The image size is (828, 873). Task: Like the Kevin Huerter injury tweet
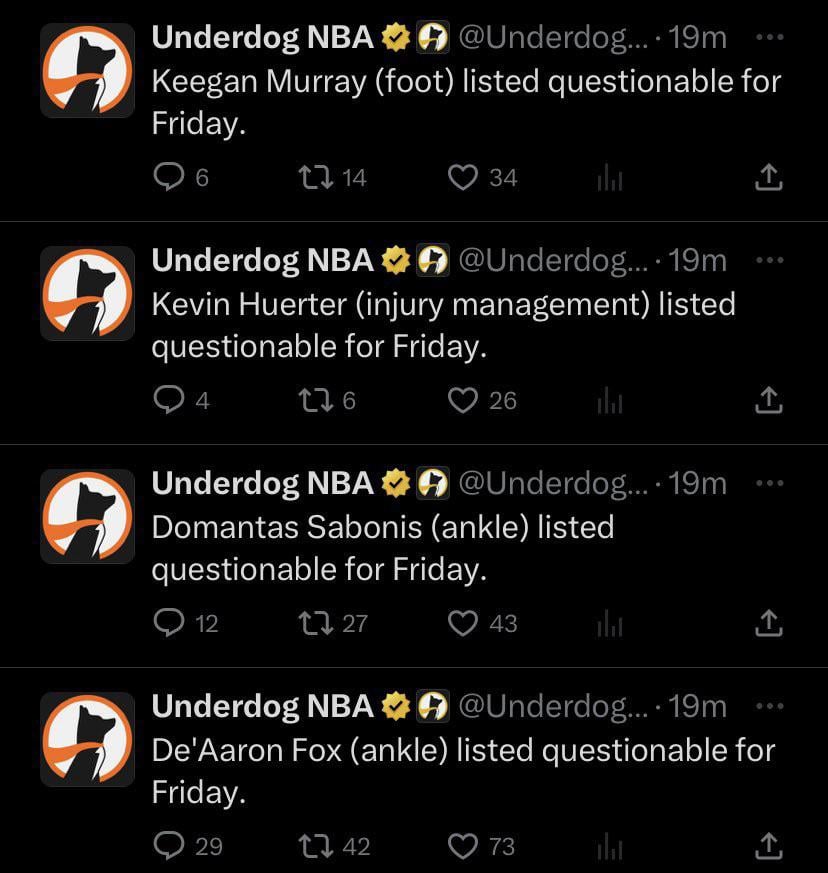tap(462, 400)
